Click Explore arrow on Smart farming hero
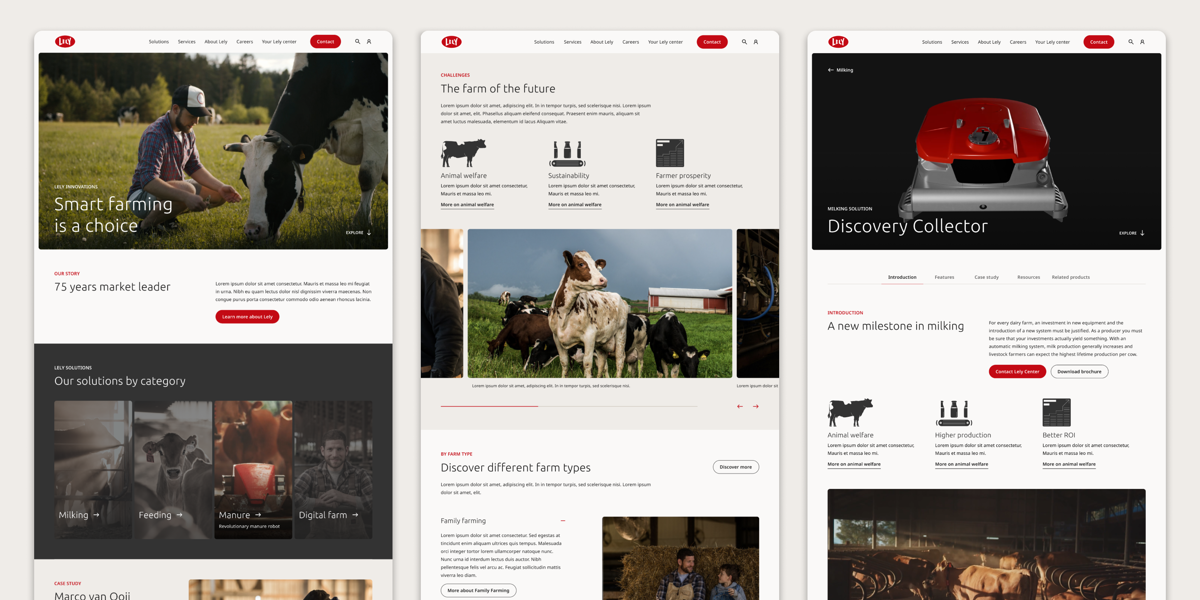Viewport: 1200px width, 600px height. tap(369, 233)
